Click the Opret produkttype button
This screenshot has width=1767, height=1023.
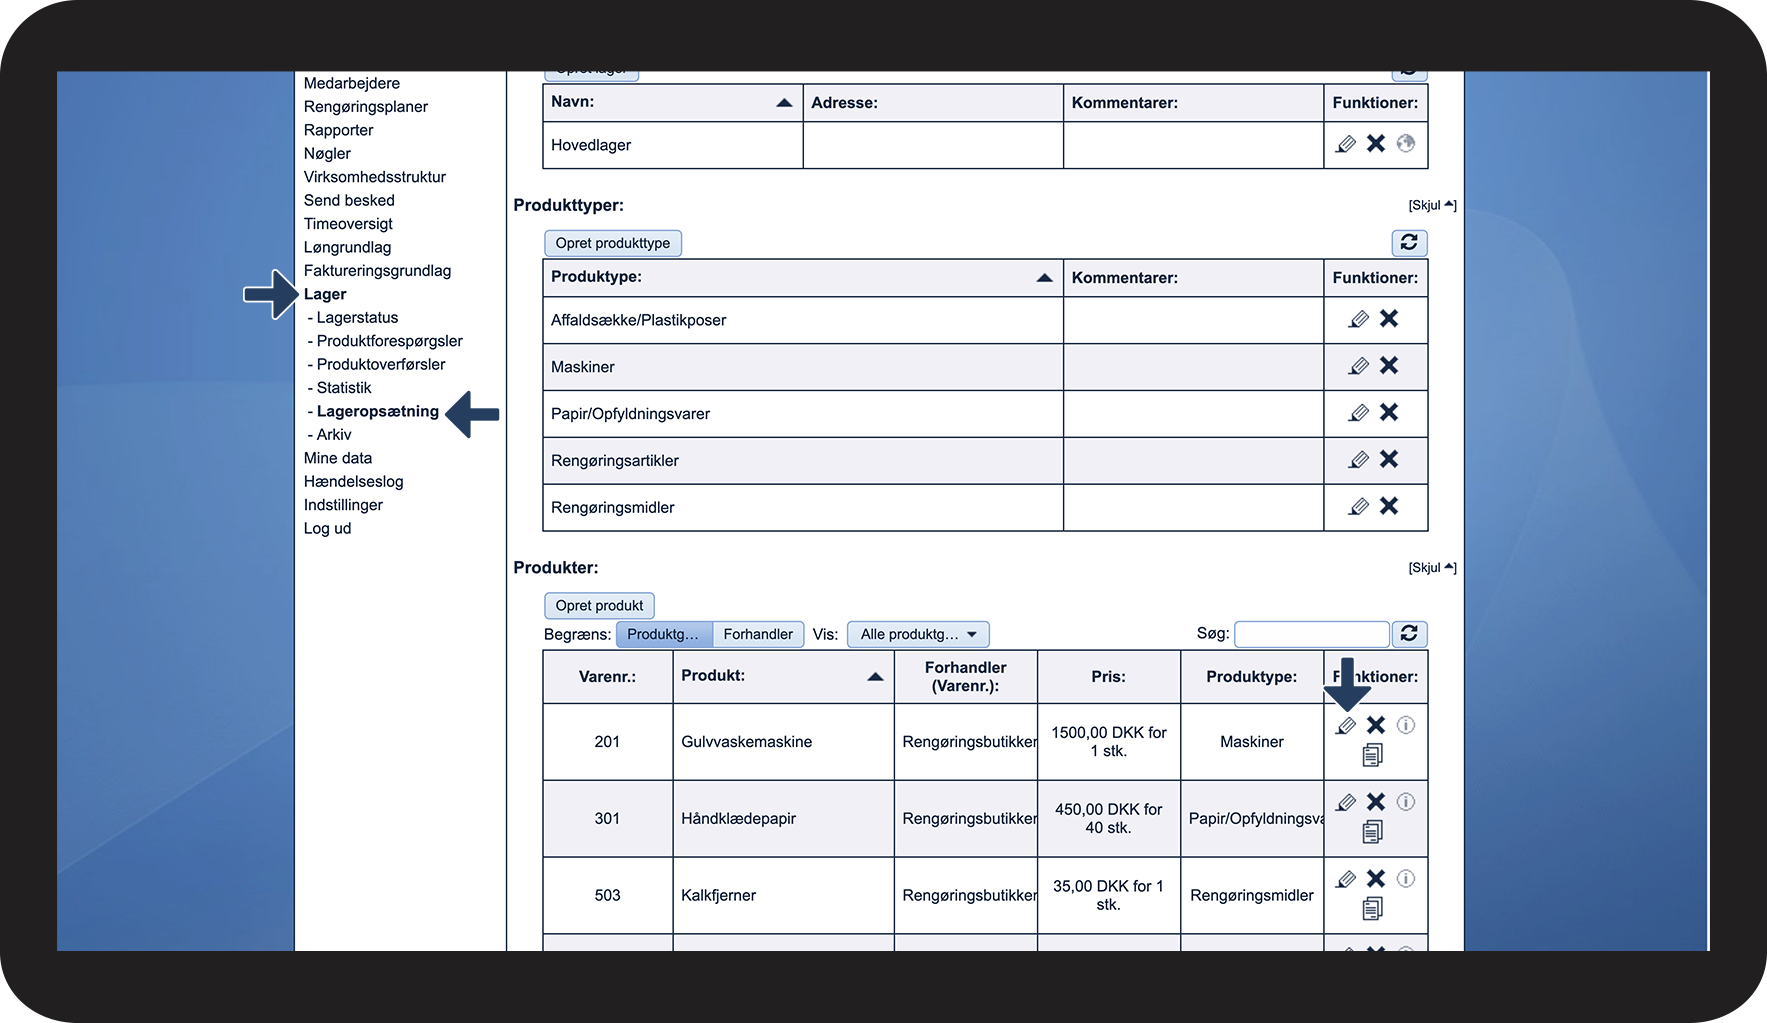[x=613, y=243]
